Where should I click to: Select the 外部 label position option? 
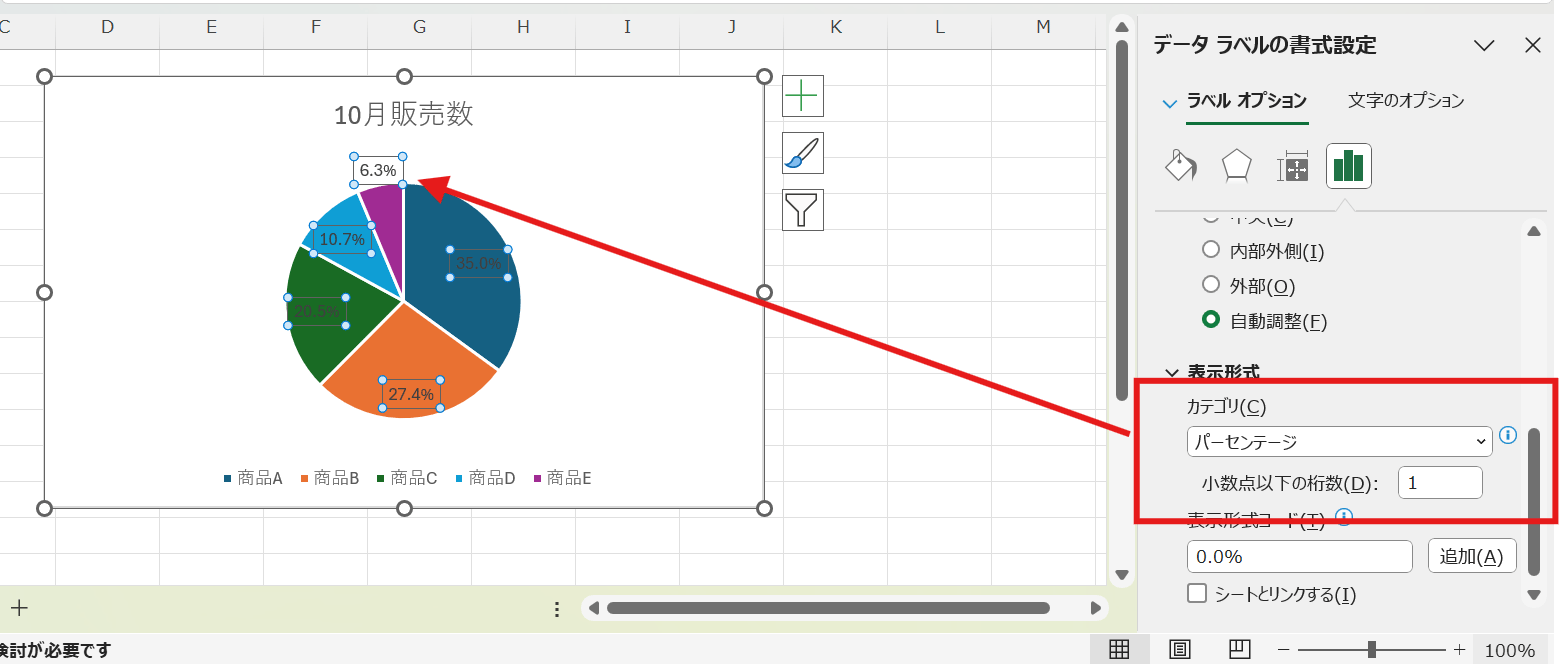click(1211, 286)
